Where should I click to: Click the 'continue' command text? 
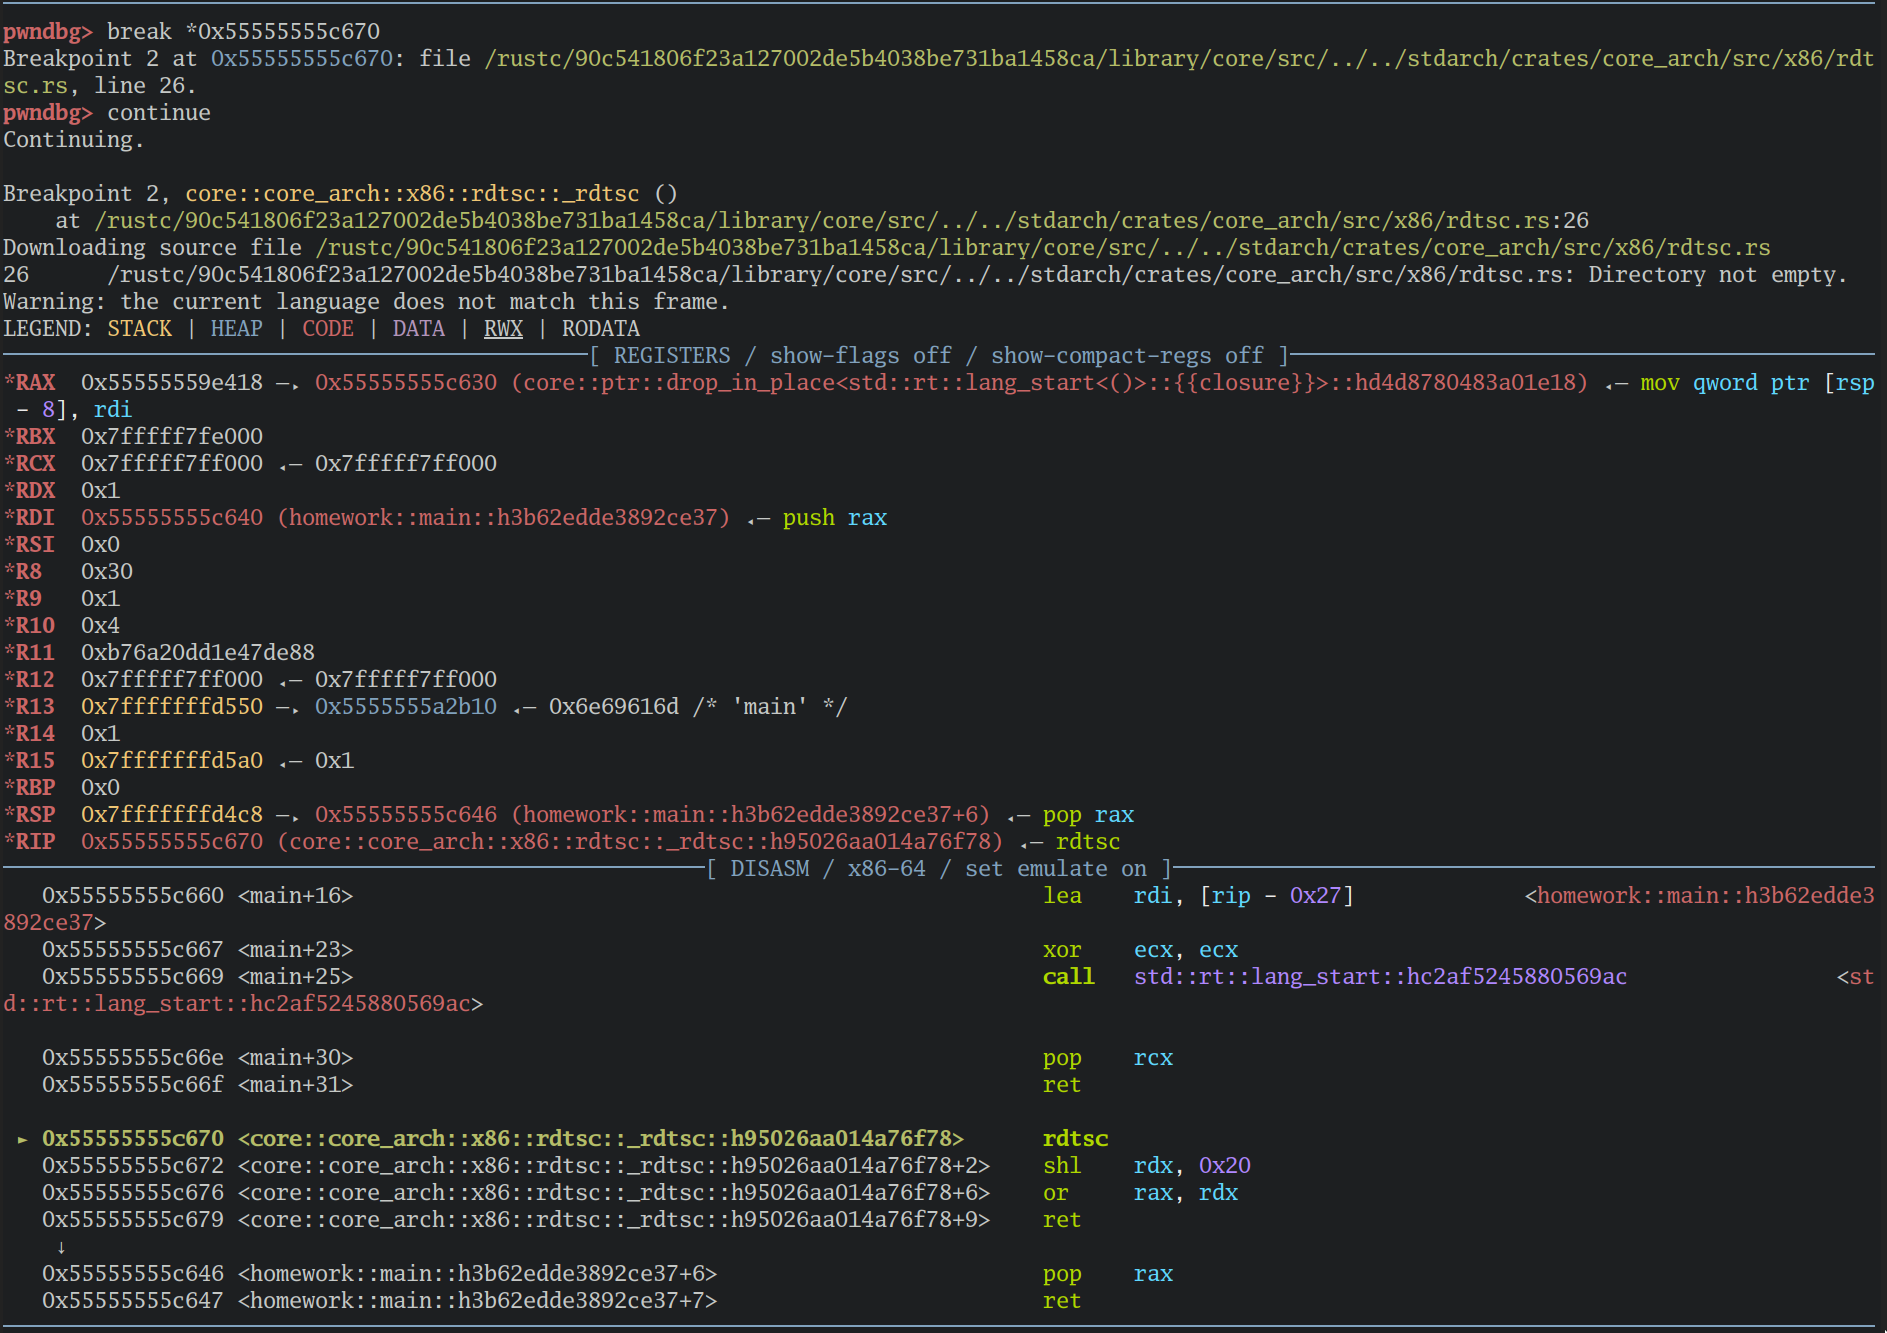point(159,112)
